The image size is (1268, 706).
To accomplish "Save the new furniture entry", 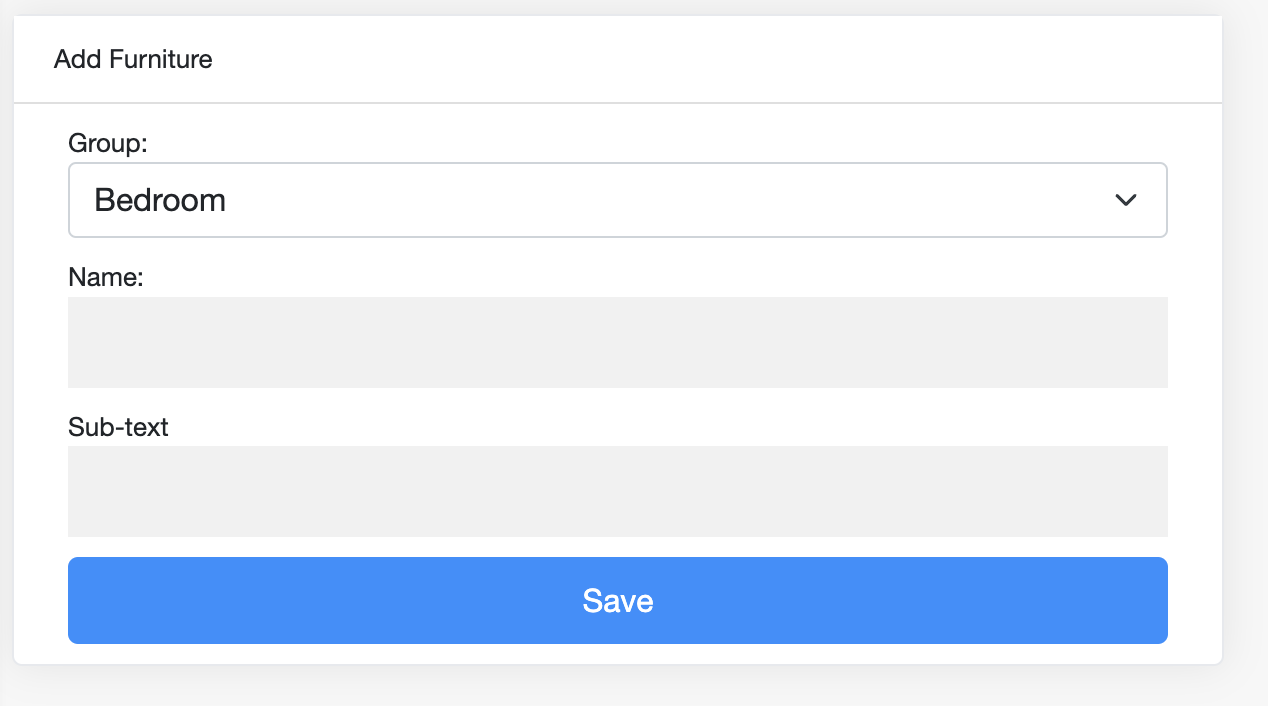I will (x=617, y=600).
